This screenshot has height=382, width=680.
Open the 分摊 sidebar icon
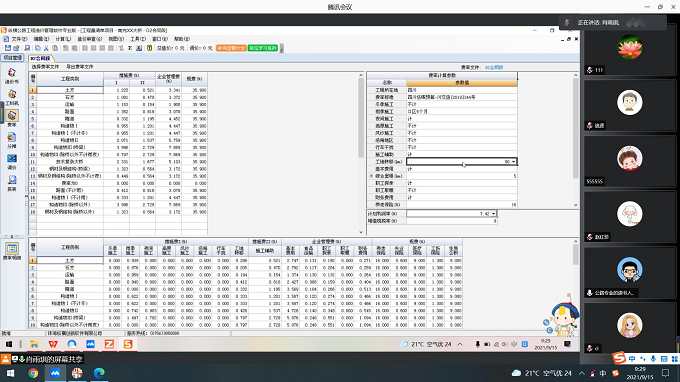[12, 140]
